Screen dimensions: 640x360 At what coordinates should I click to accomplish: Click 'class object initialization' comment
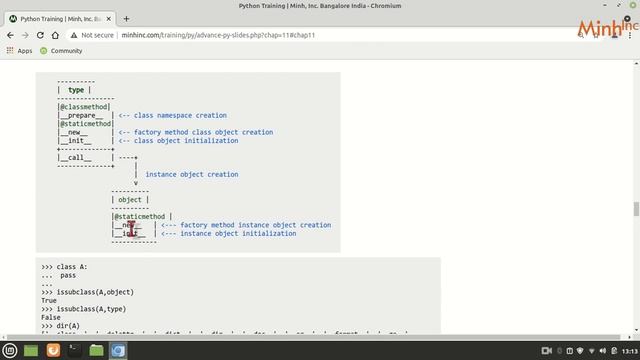click(x=186, y=140)
